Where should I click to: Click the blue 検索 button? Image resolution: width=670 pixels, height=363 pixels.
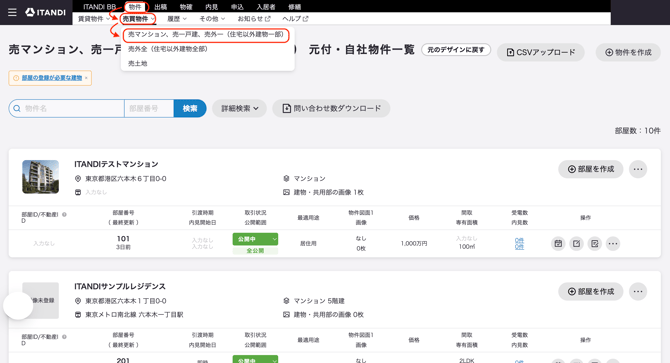coord(190,108)
